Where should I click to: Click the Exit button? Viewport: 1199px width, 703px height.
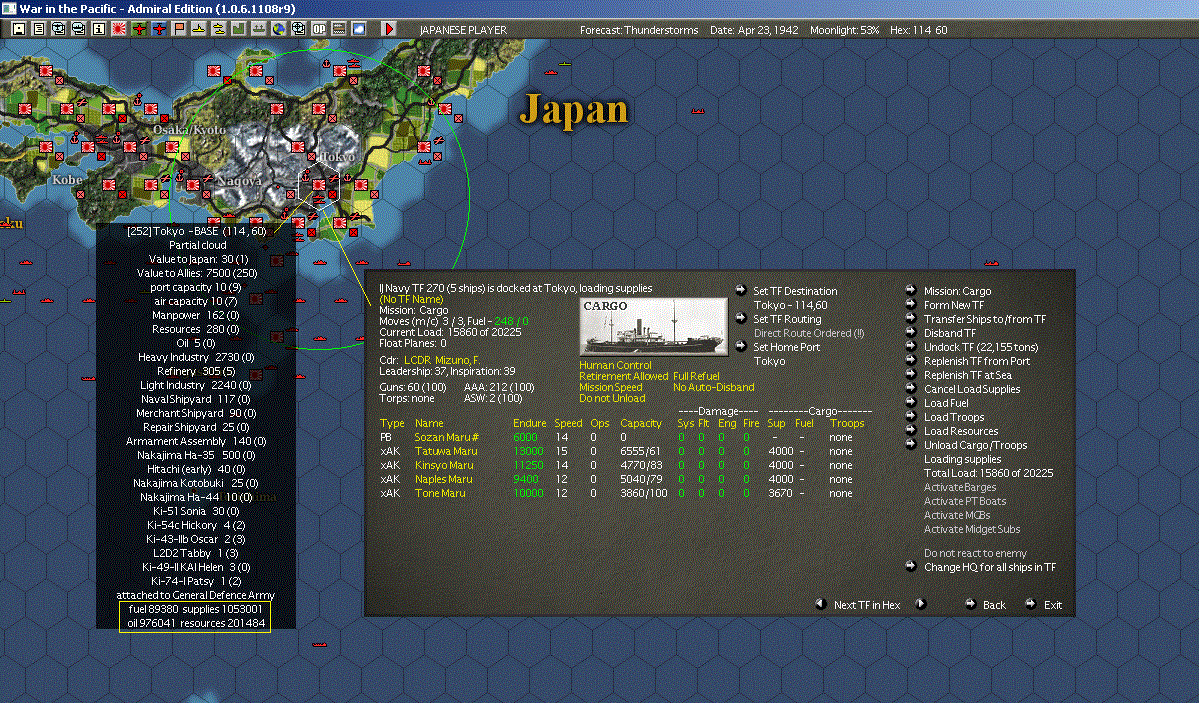point(1053,604)
